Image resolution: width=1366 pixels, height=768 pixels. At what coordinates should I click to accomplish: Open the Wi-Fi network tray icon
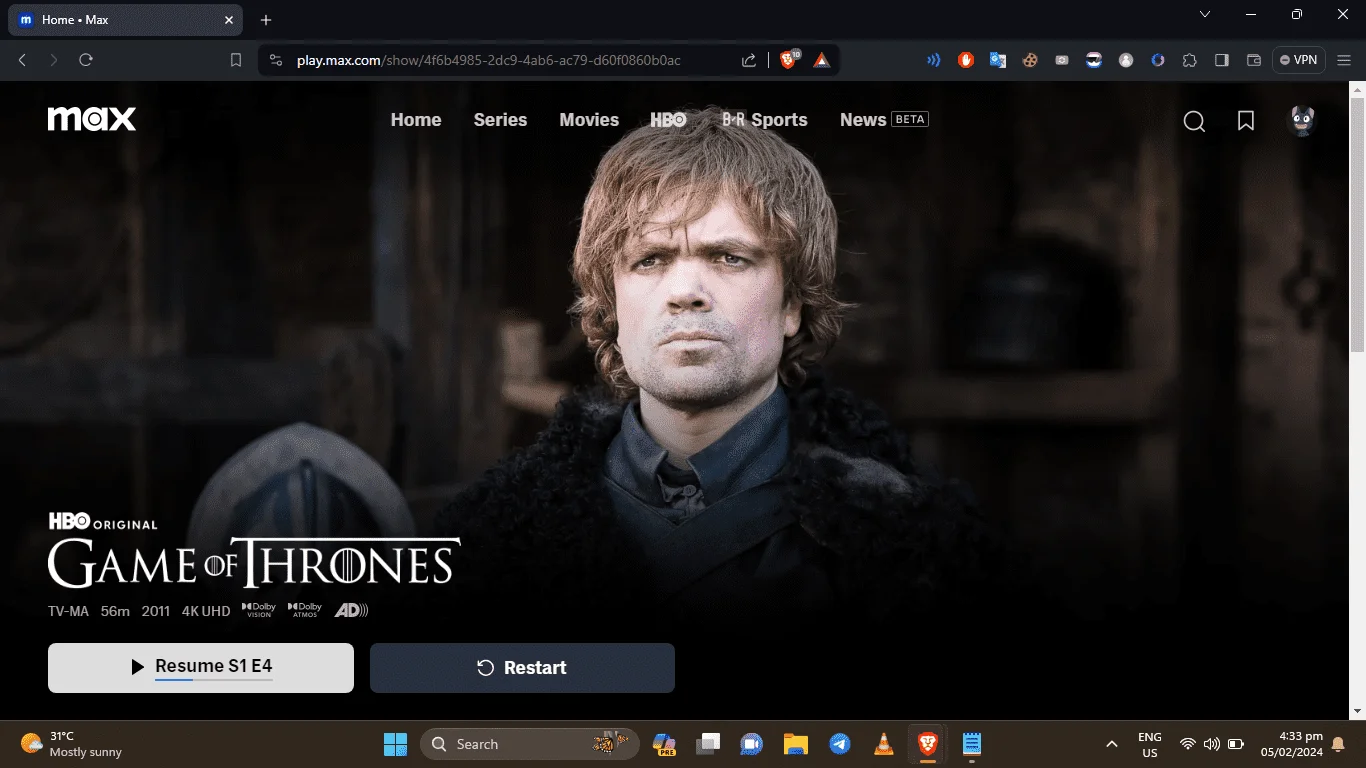click(1188, 744)
